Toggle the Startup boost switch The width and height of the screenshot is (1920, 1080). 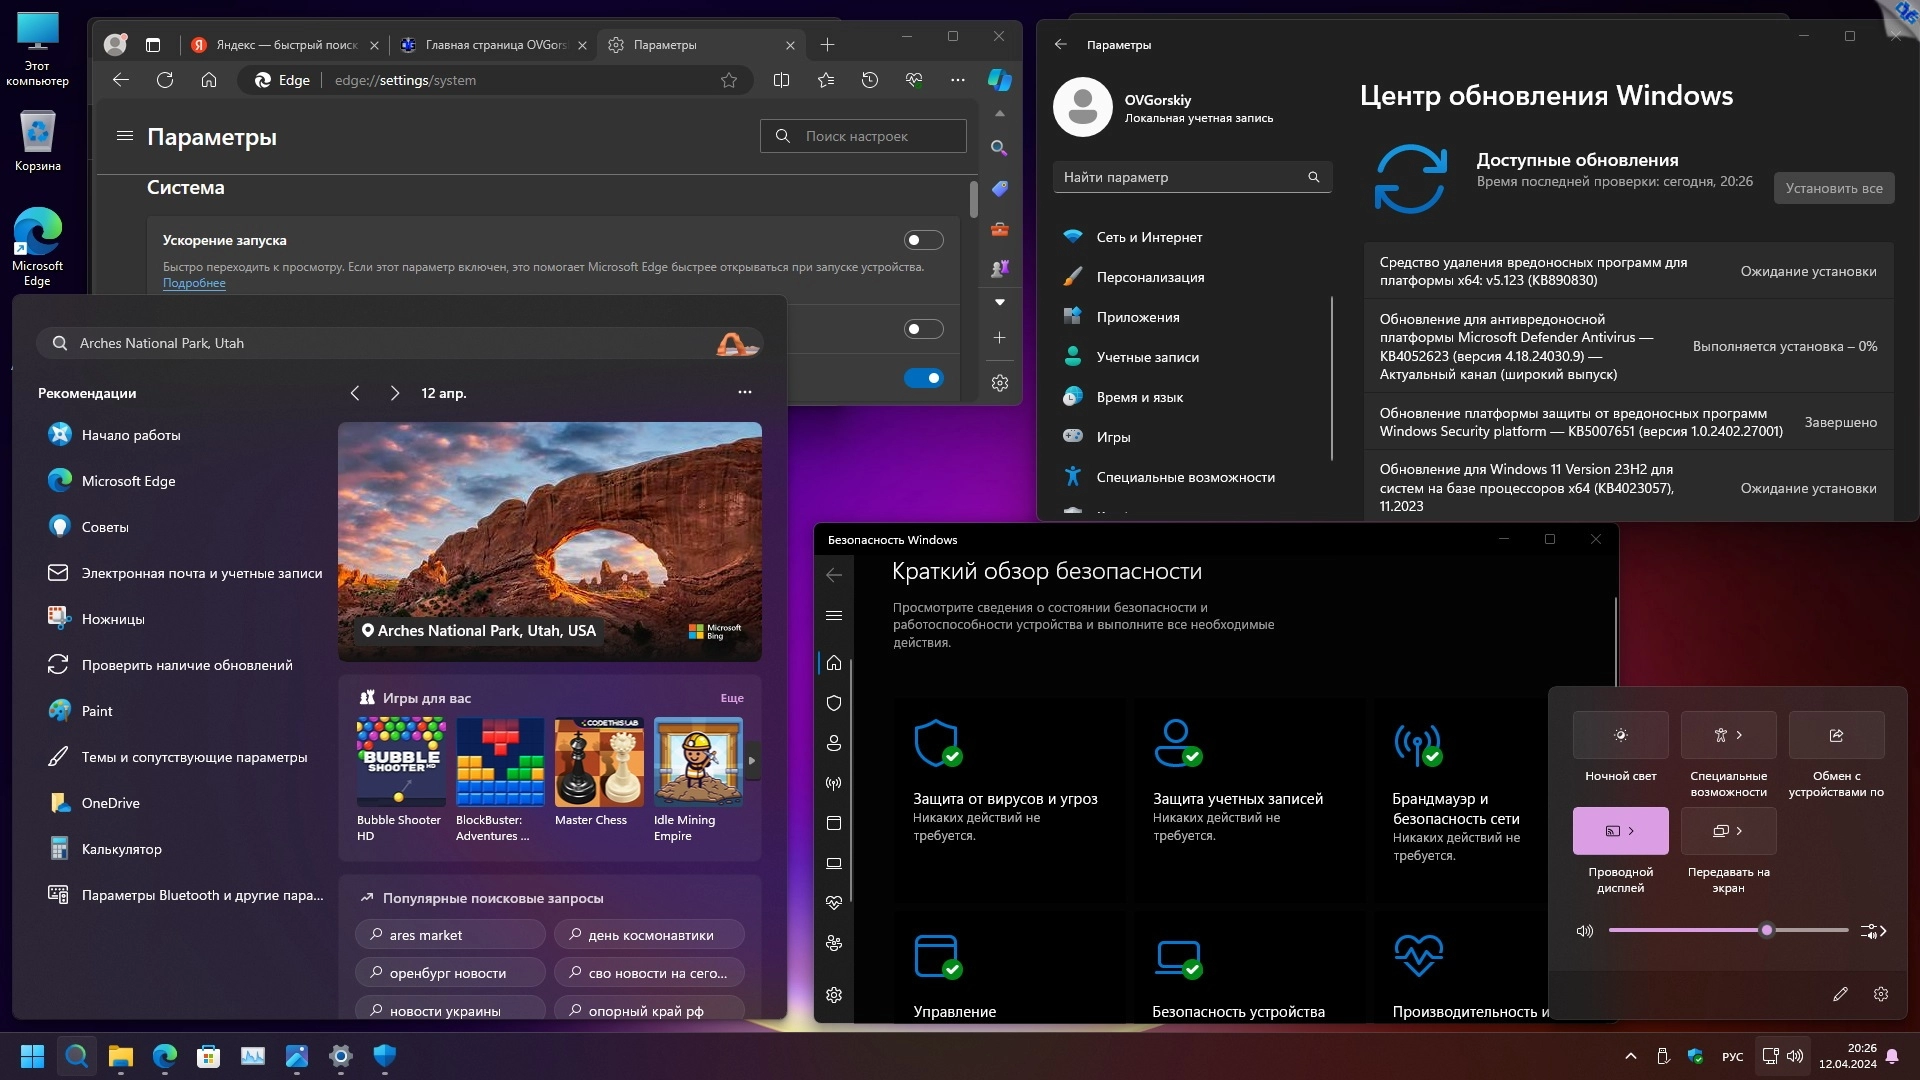pos(923,240)
